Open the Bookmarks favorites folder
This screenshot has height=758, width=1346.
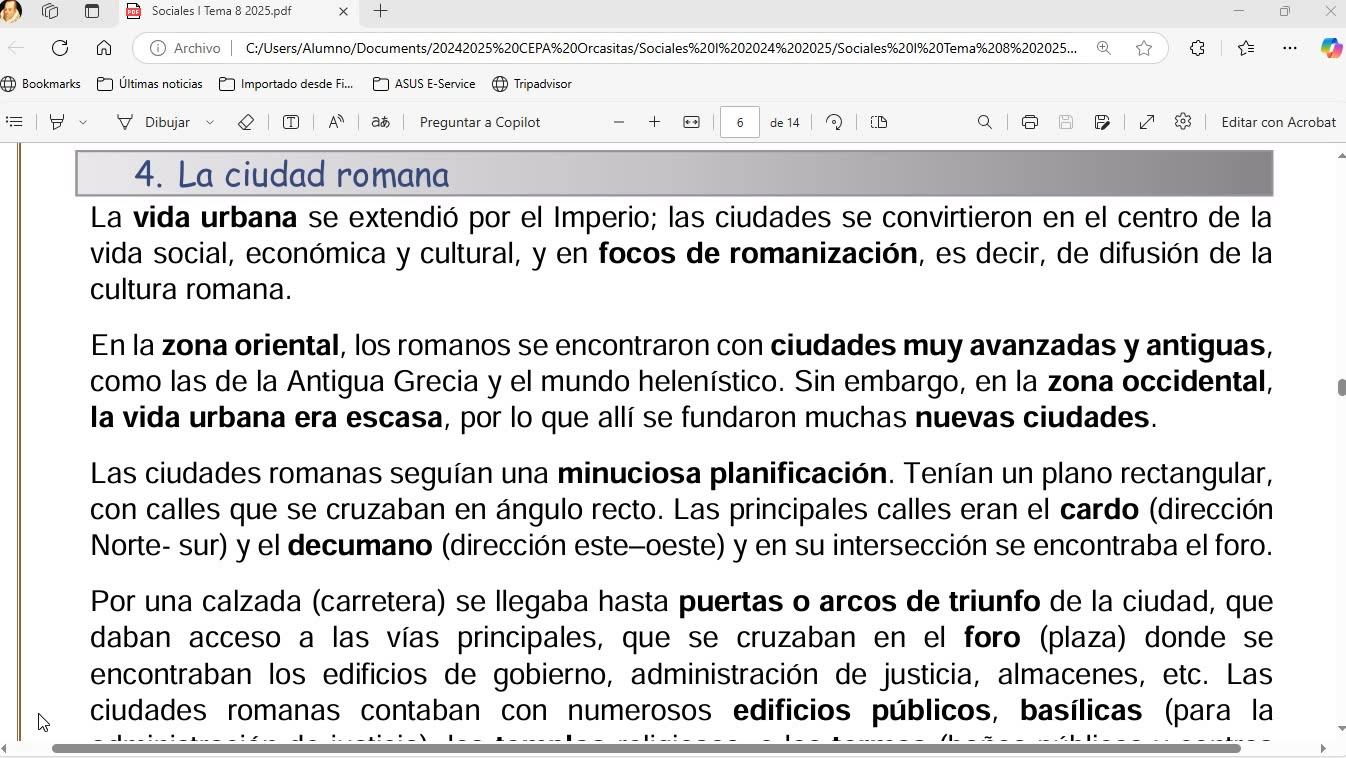pos(41,84)
